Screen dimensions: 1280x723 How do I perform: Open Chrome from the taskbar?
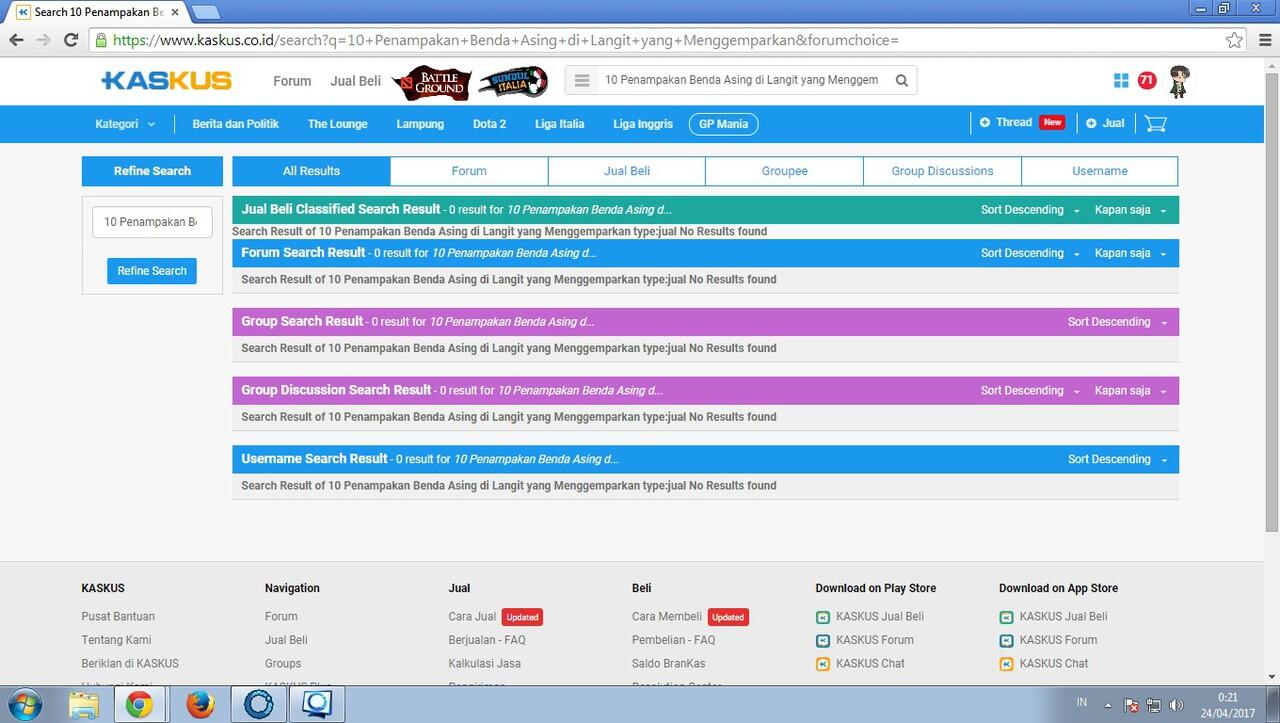[x=139, y=705]
